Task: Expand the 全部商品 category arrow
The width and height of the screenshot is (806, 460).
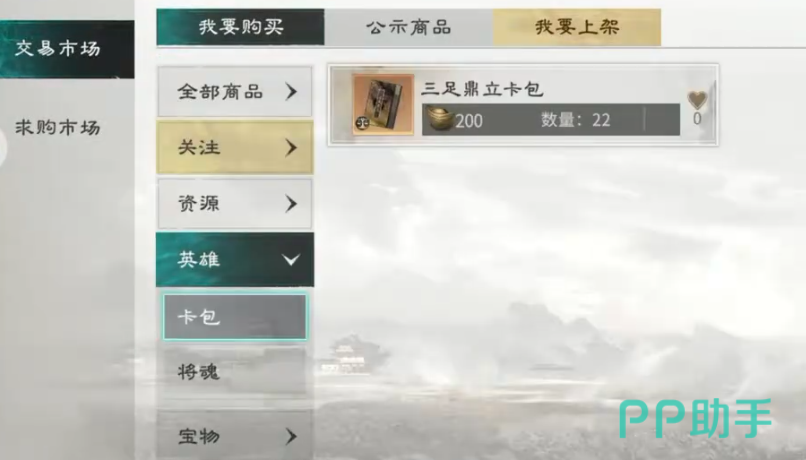Action: click(291, 92)
